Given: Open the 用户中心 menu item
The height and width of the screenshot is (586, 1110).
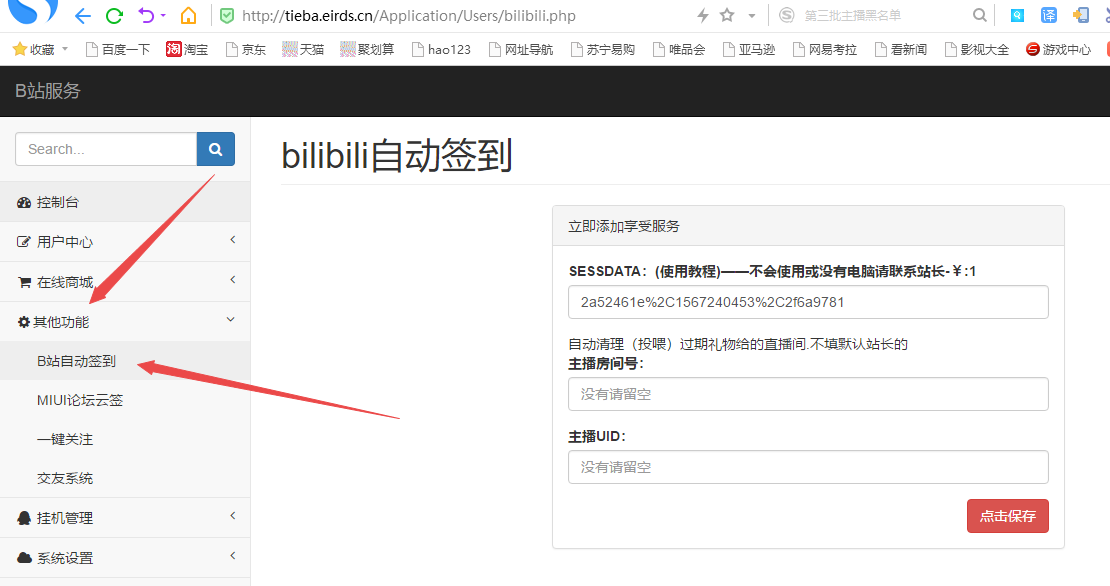Looking at the screenshot, I should click(125, 241).
